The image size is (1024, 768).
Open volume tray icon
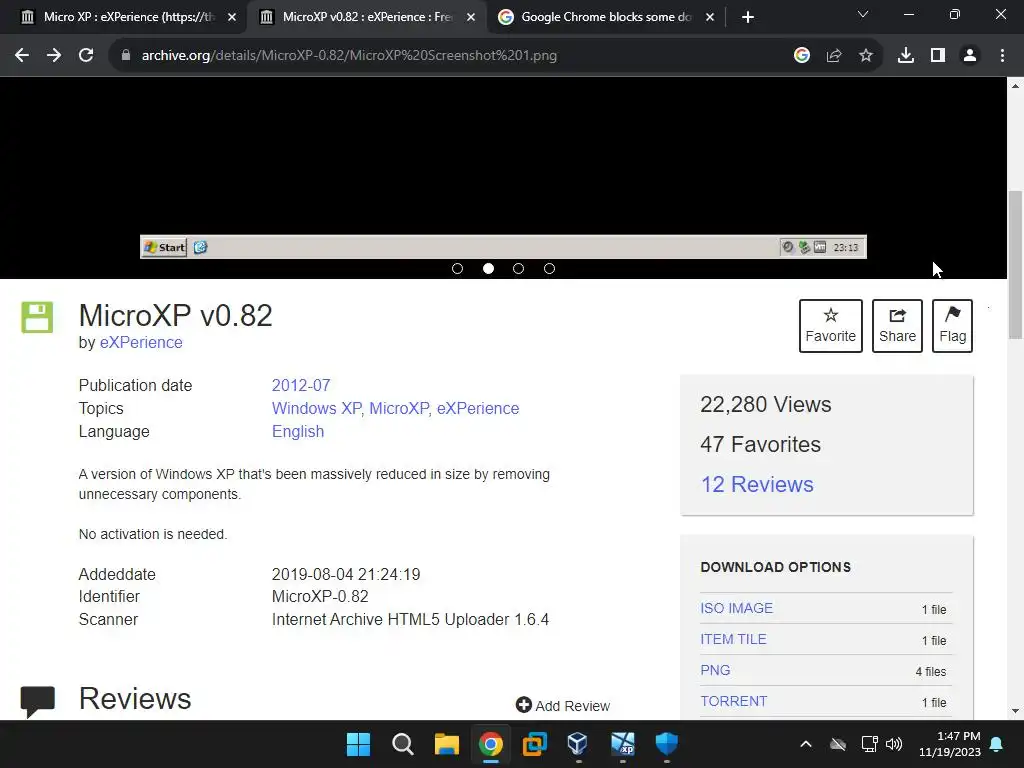coord(894,744)
